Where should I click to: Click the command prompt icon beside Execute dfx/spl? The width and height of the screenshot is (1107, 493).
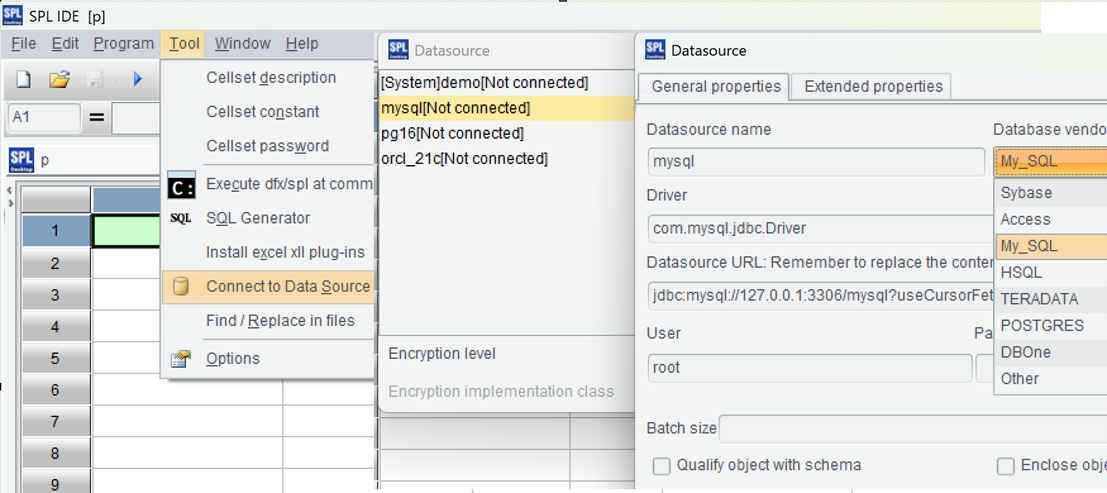click(181, 184)
